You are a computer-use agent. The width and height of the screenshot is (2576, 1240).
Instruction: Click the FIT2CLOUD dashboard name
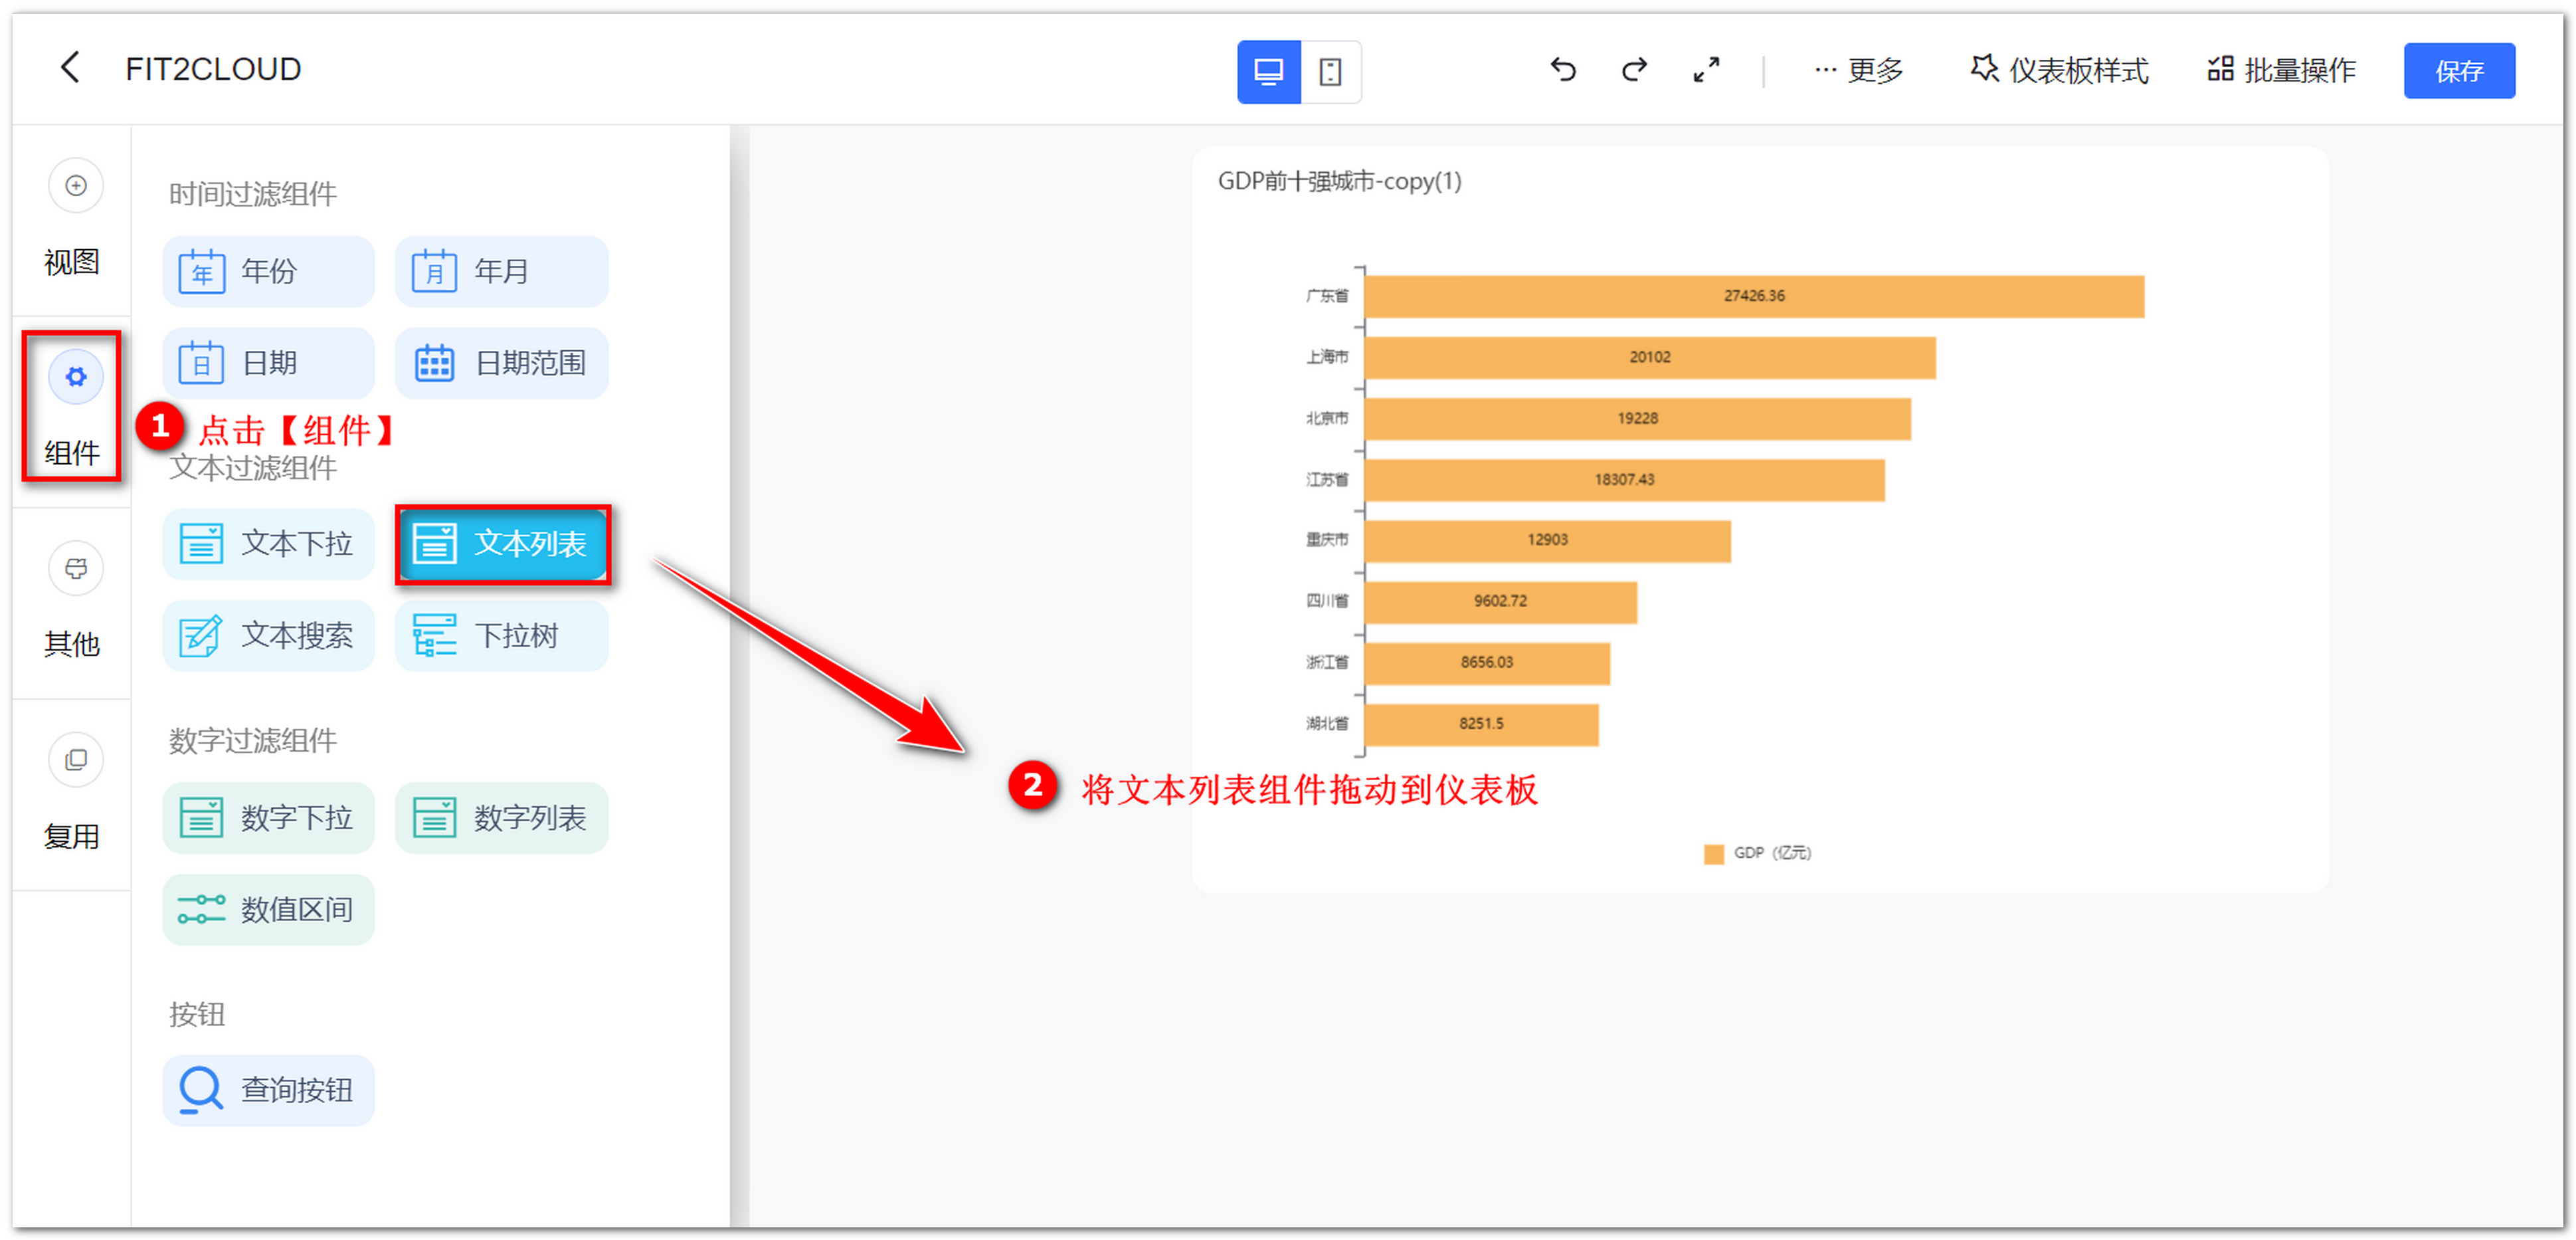click(213, 69)
